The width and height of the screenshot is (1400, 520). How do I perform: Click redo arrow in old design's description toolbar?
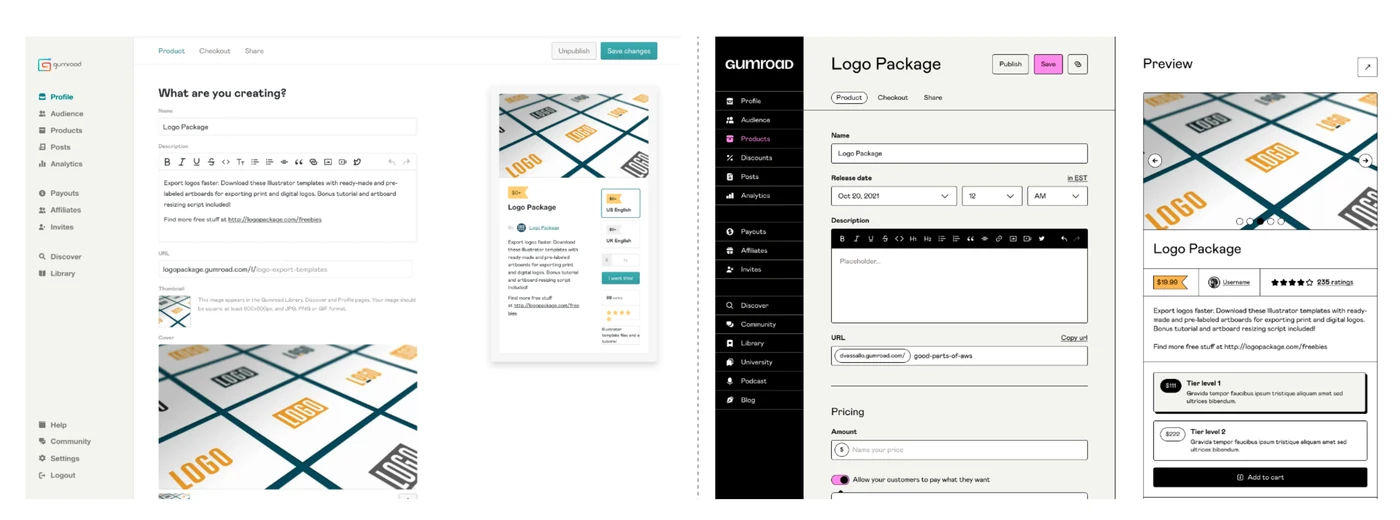point(406,162)
